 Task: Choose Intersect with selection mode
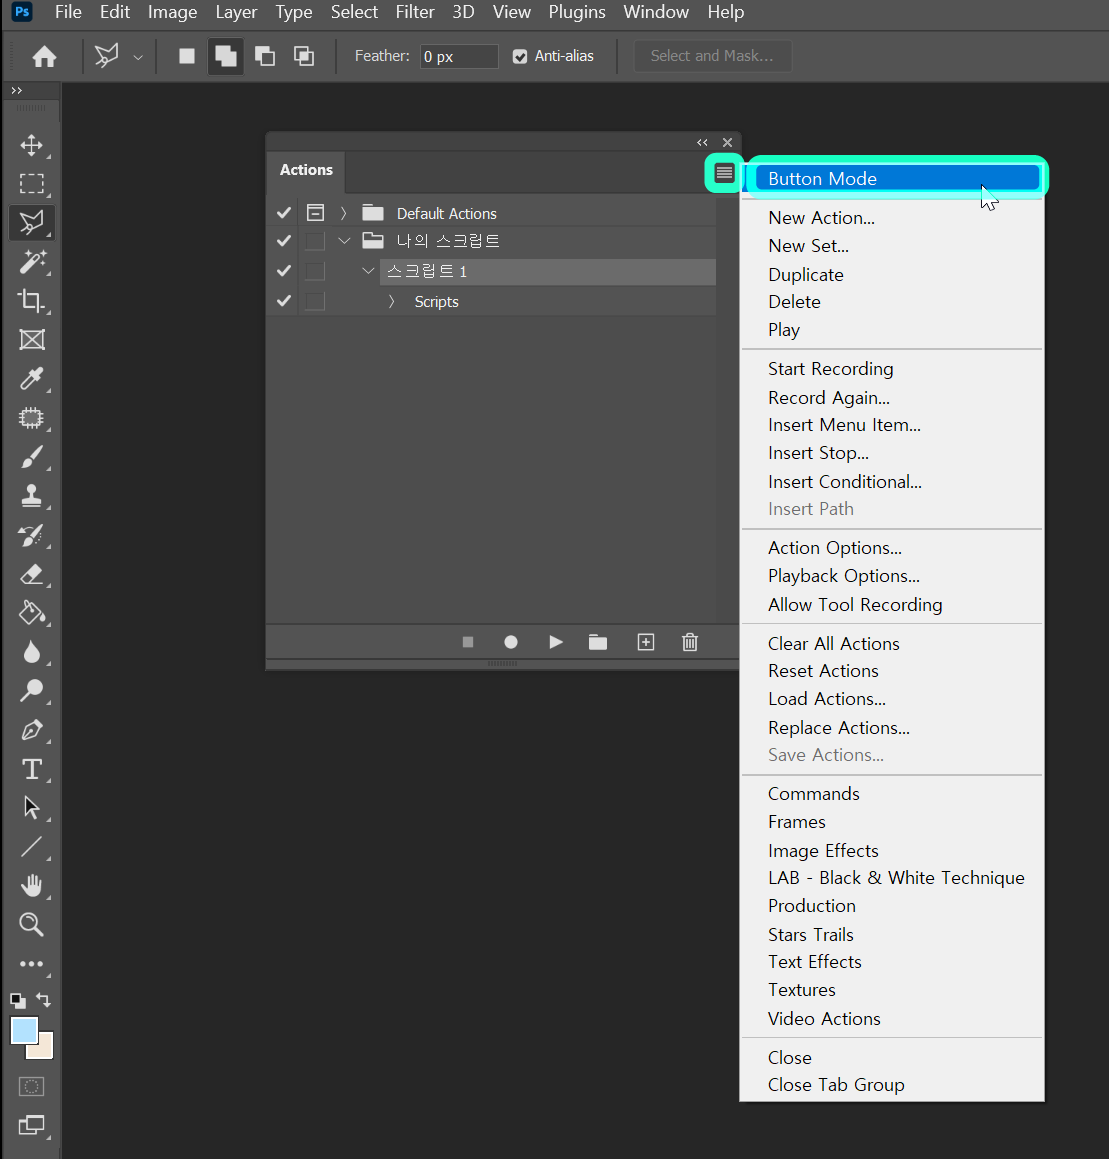[x=304, y=56]
